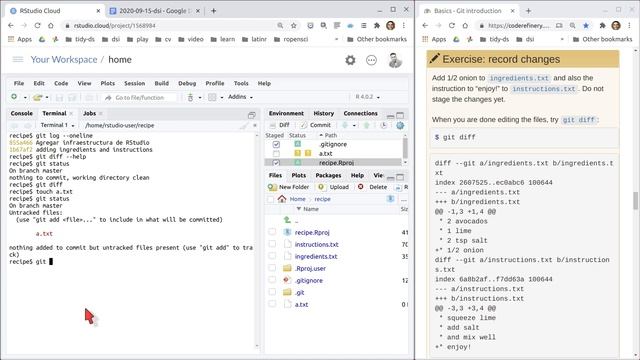Click the Git pane vertical scrollbar
Image resolution: width=640 pixels, height=360 pixels.
[x=405, y=148]
